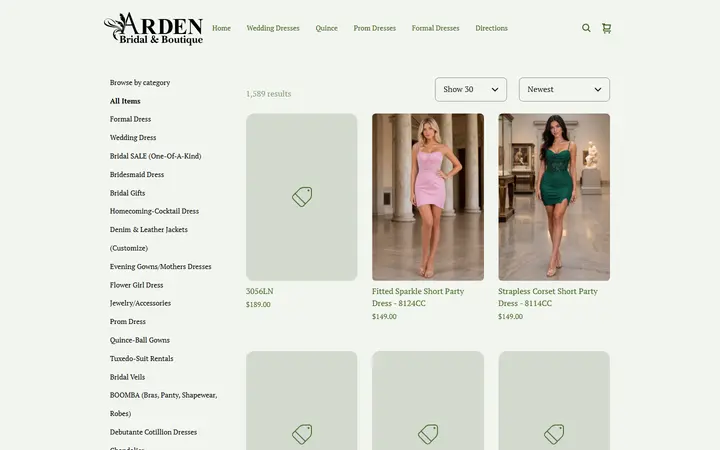Select Prom Dress category in sidebar
The height and width of the screenshot is (450, 720).
coord(128,321)
